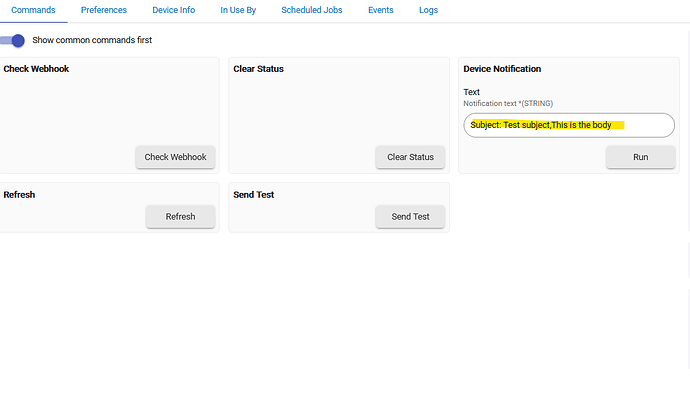Screen dimensions: 690x404
Task: Click the 'Text' parameter label
Action: [471, 92]
